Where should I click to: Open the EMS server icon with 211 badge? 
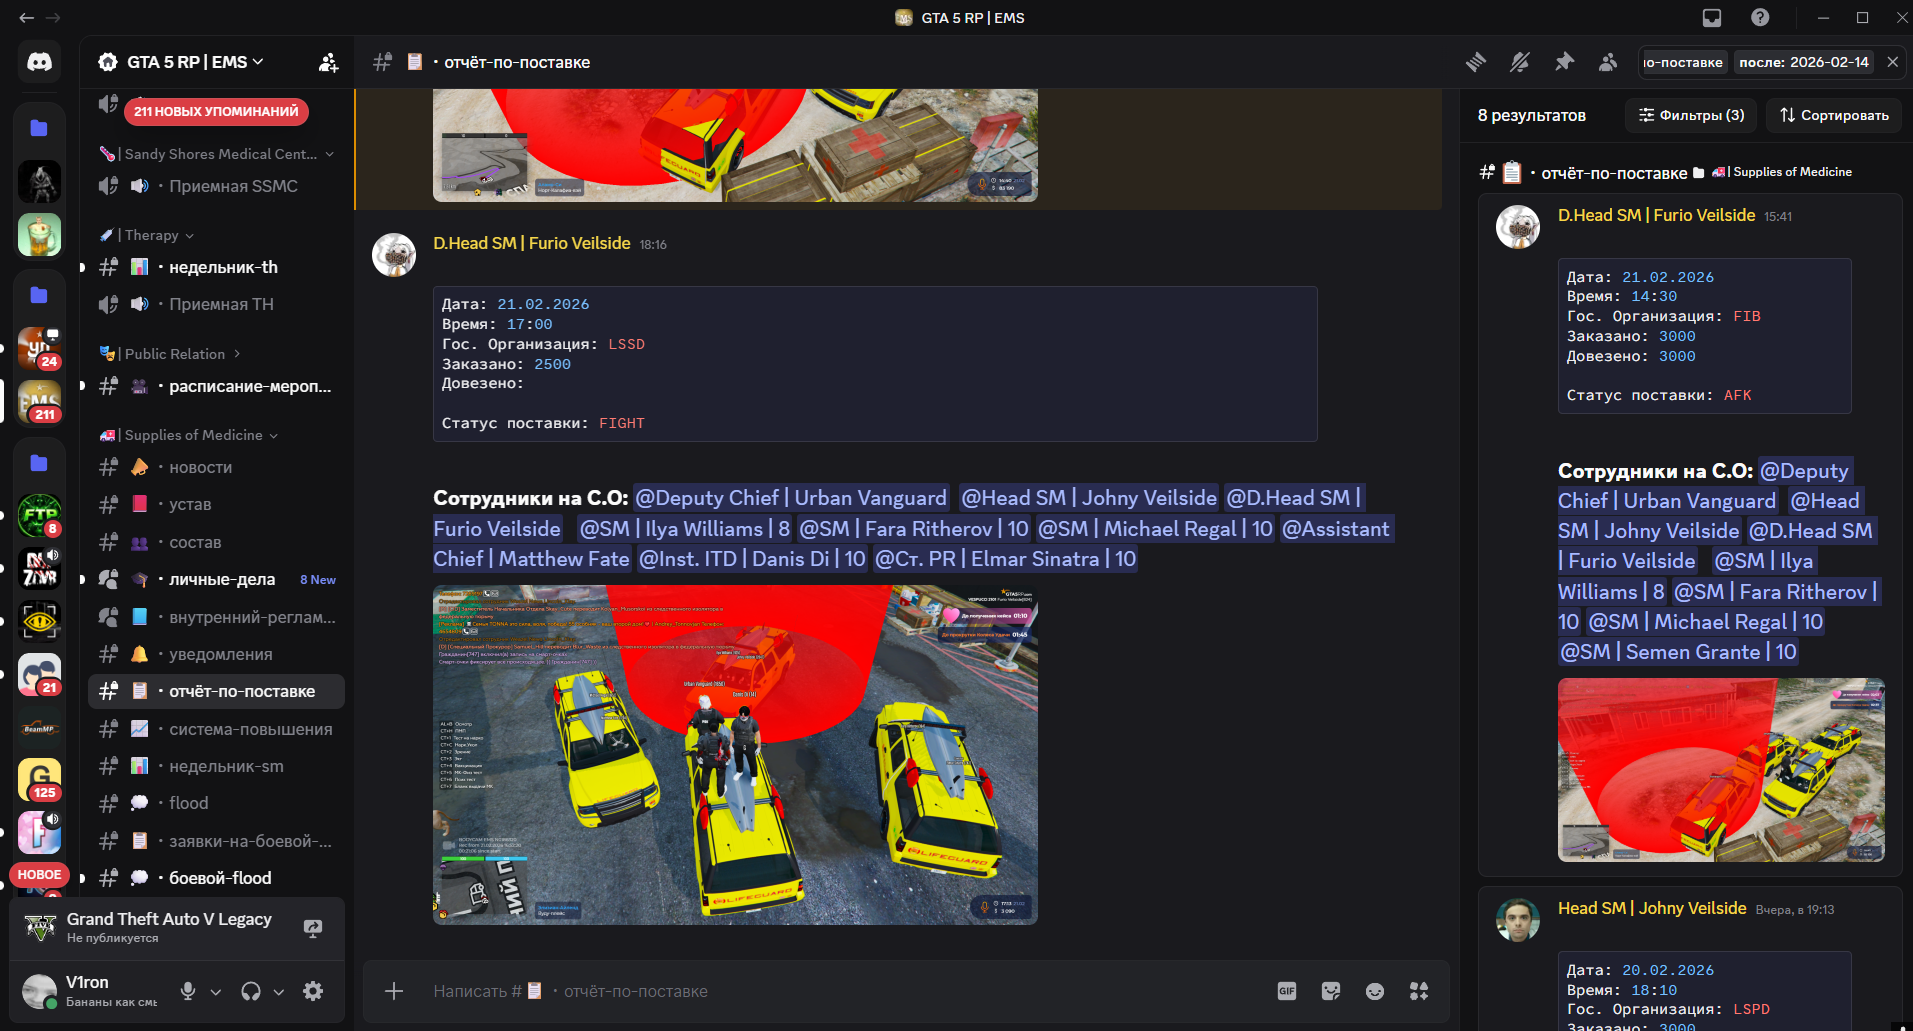coord(39,402)
